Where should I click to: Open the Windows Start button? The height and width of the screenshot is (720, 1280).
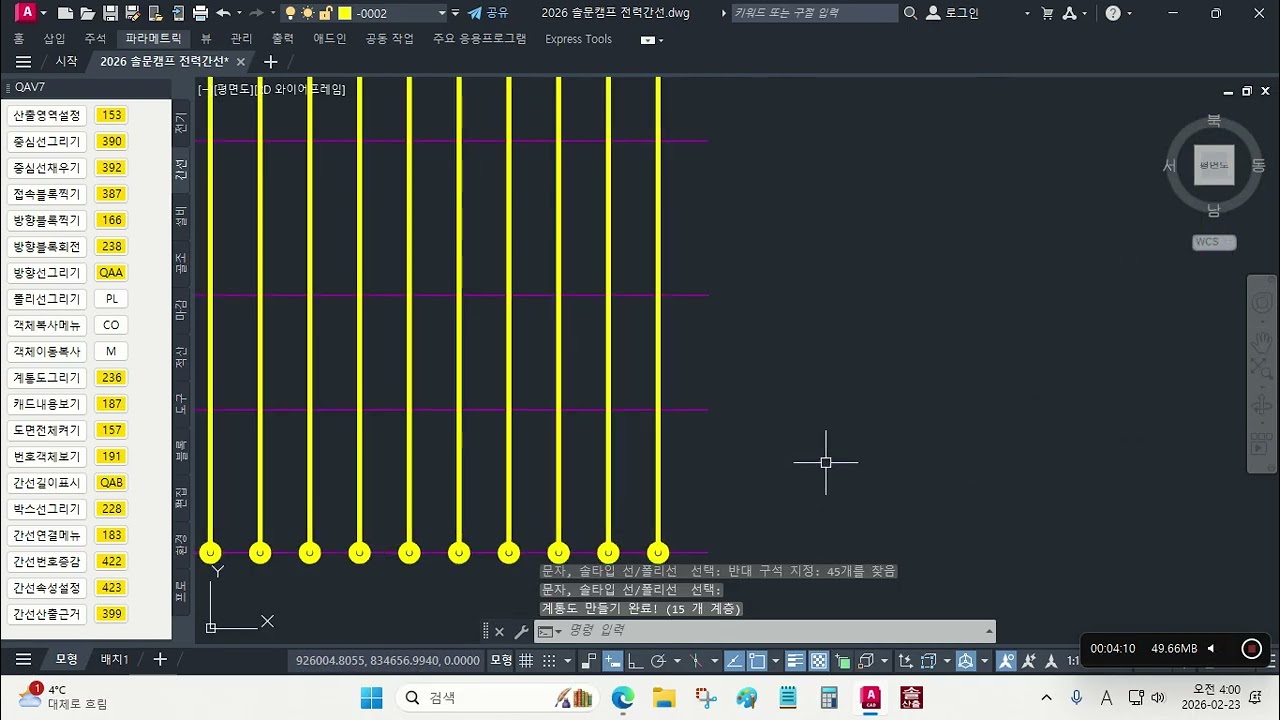click(x=371, y=698)
